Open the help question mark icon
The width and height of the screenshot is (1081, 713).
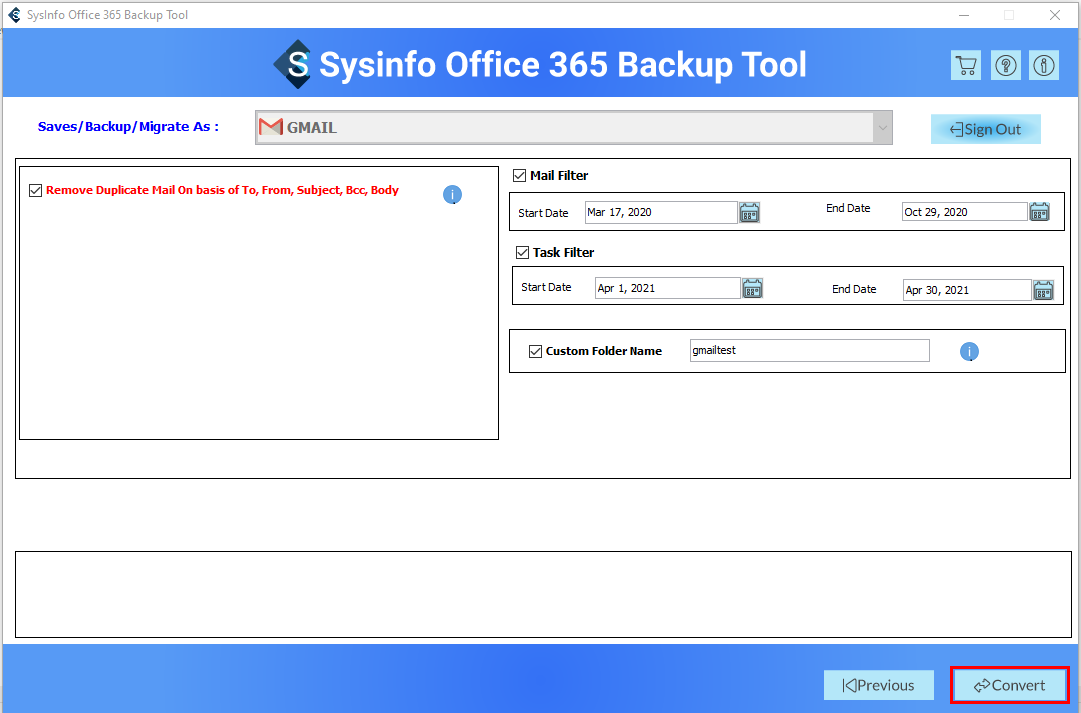point(1005,65)
